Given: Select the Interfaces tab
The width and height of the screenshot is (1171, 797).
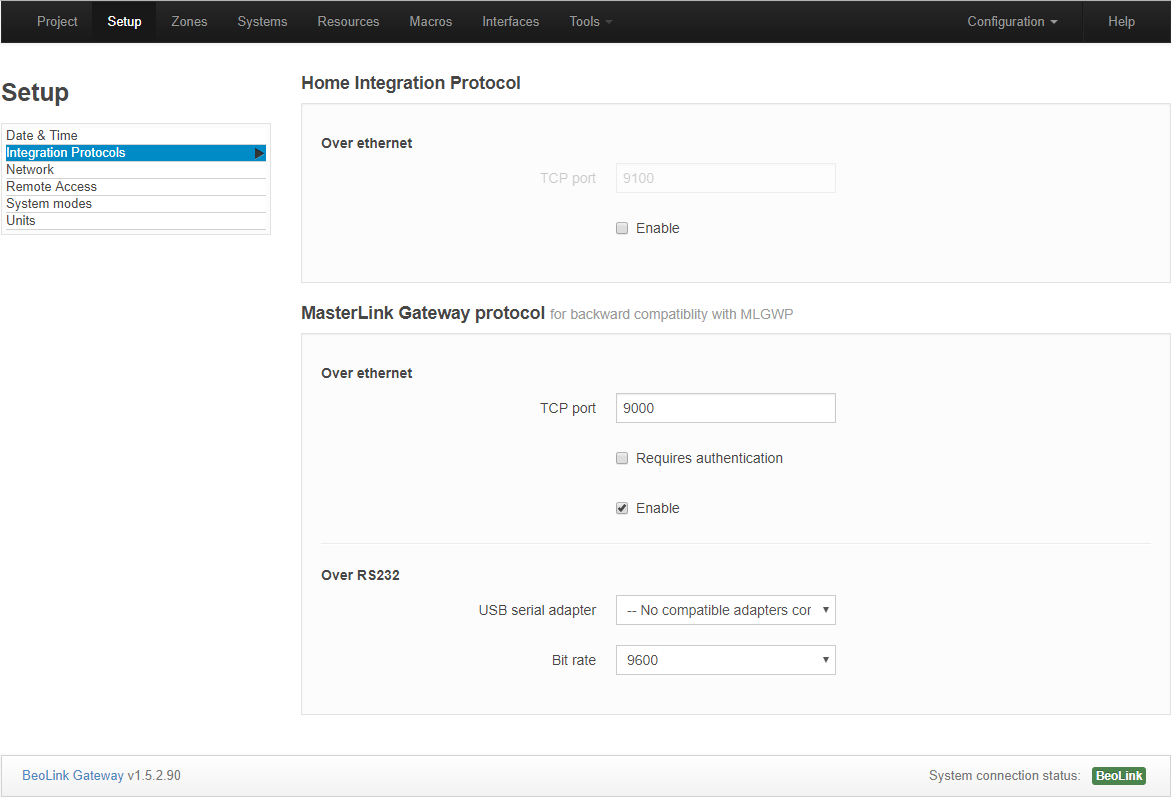Looking at the screenshot, I should 510,22.
